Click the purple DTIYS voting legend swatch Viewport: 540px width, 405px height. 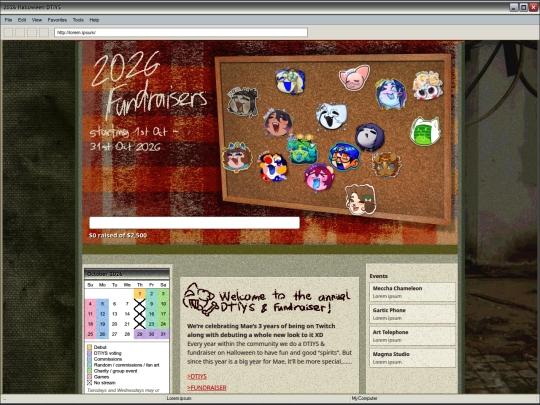(x=90, y=353)
